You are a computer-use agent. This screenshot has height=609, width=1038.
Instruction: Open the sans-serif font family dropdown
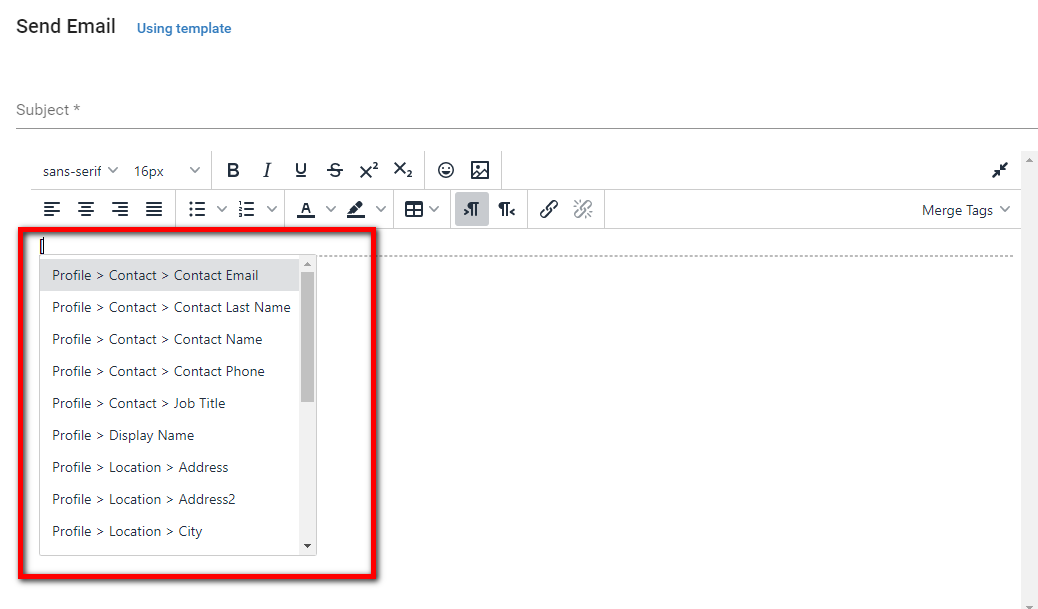coord(80,171)
